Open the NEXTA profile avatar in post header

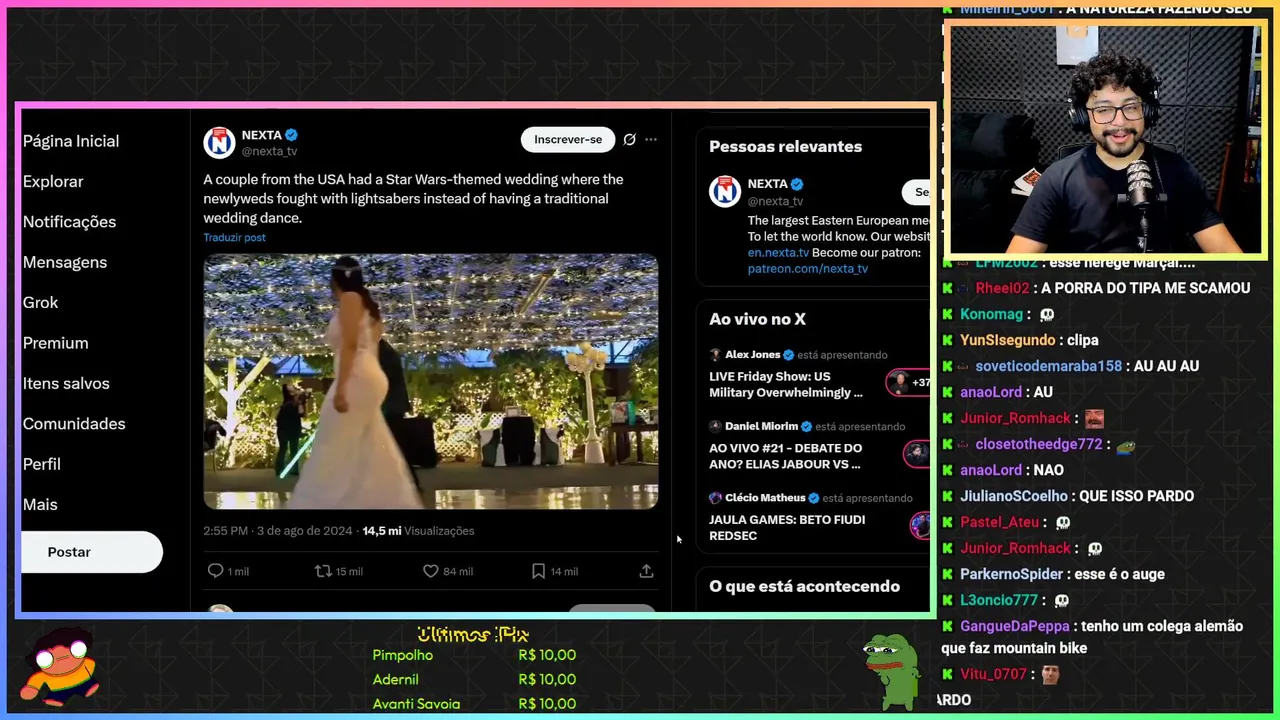219,142
